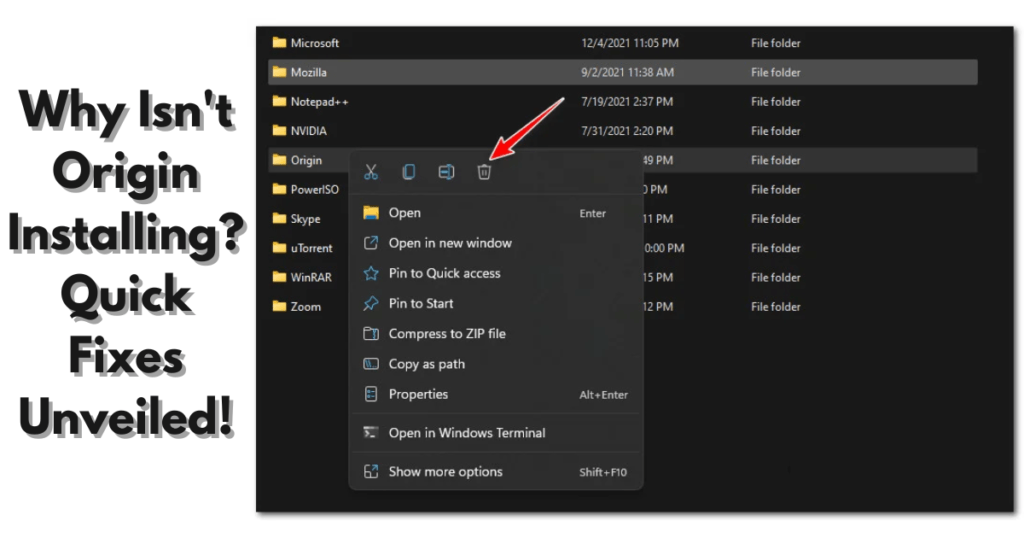This screenshot has width=1024, height=538.
Task: Choose Compress to ZIP file
Action: 496,334
